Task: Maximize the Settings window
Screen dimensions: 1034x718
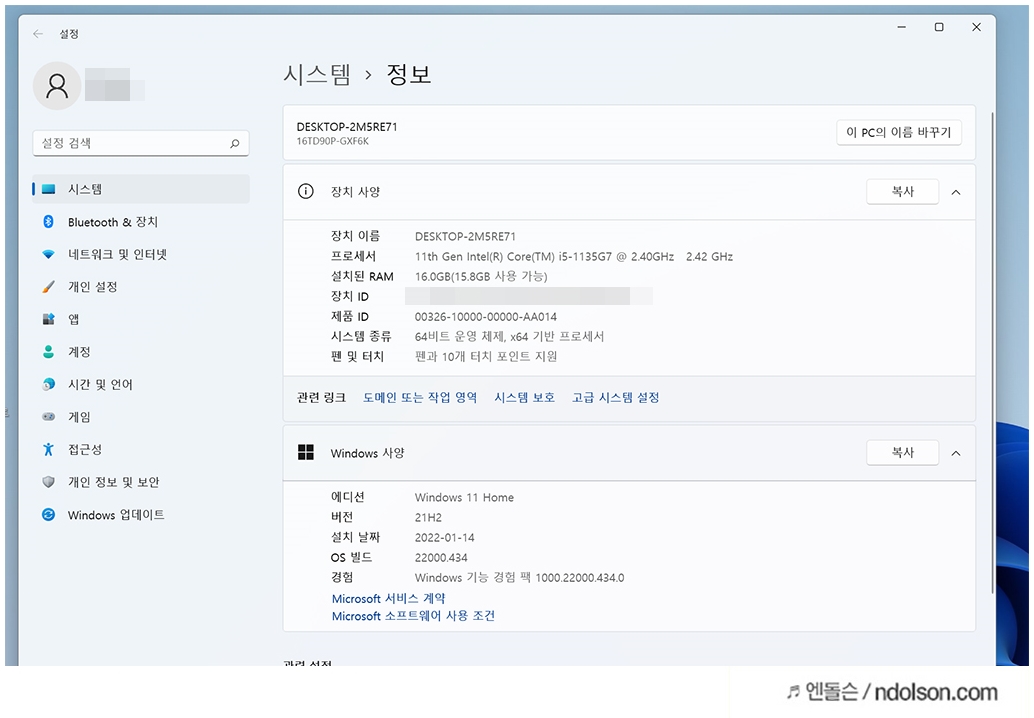Action: (x=939, y=27)
